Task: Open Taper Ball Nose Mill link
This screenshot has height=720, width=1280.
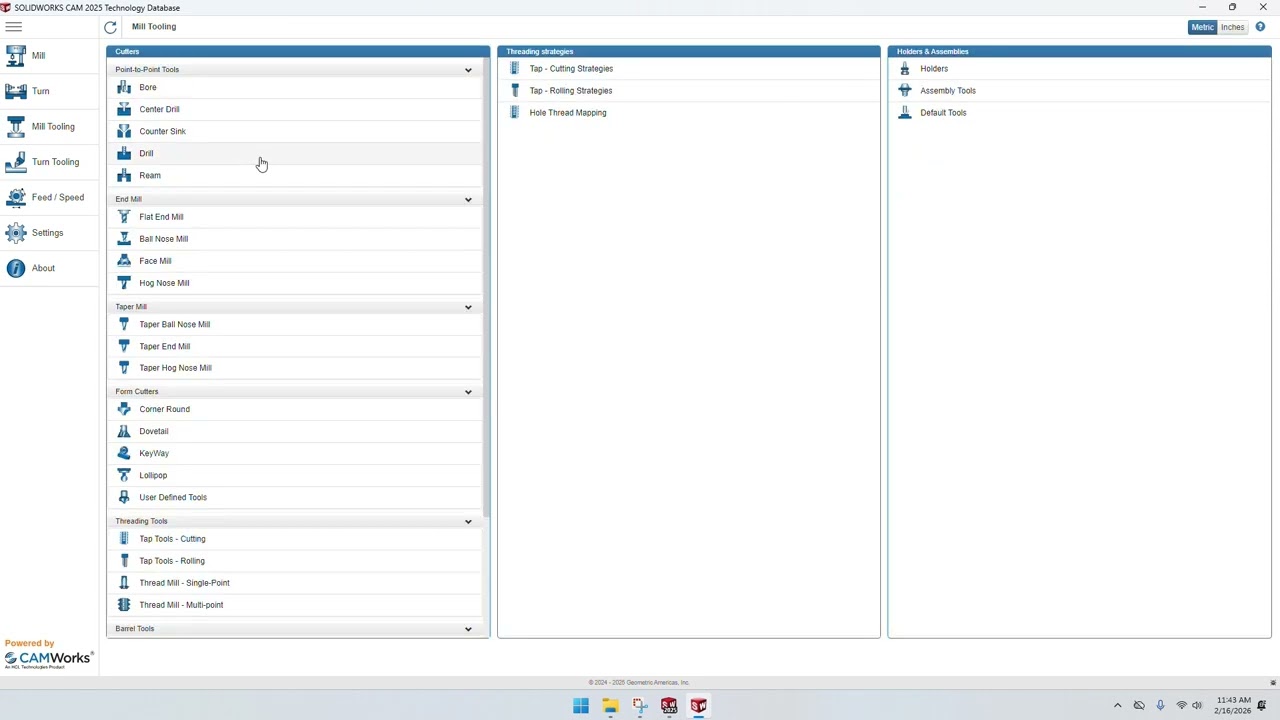Action: point(175,324)
